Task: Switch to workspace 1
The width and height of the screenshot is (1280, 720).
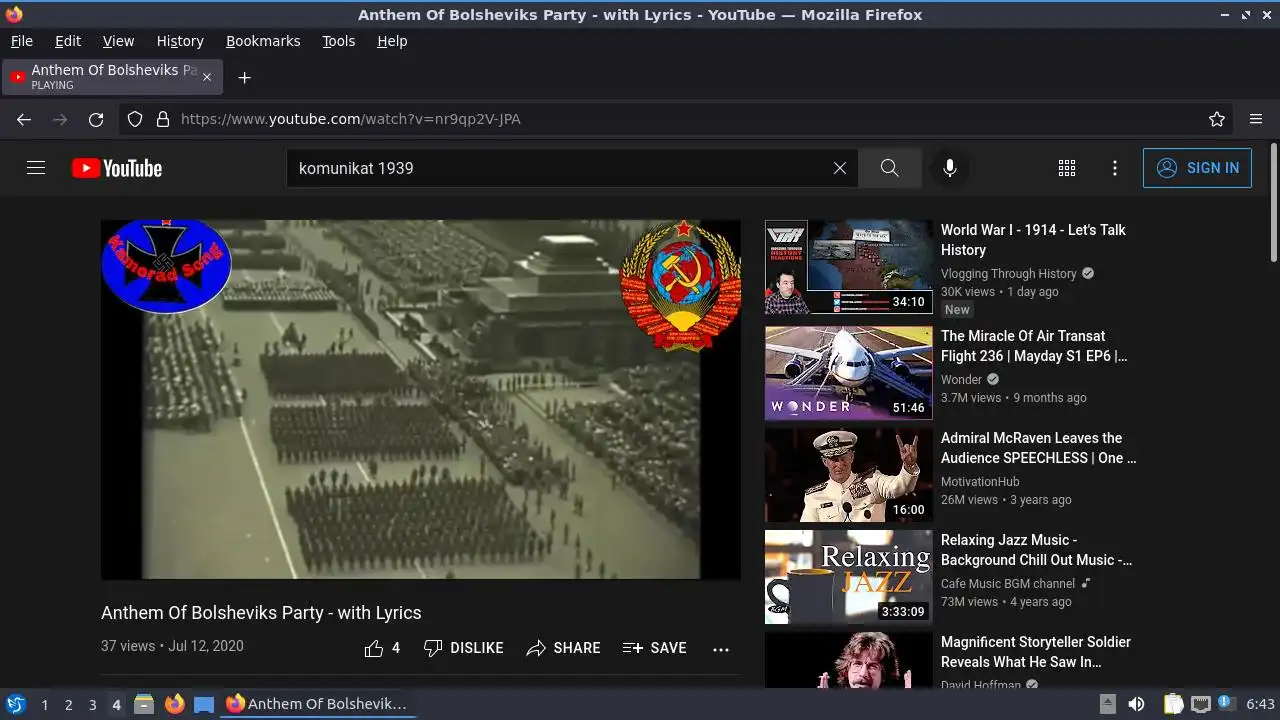Action: tap(45, 704)
